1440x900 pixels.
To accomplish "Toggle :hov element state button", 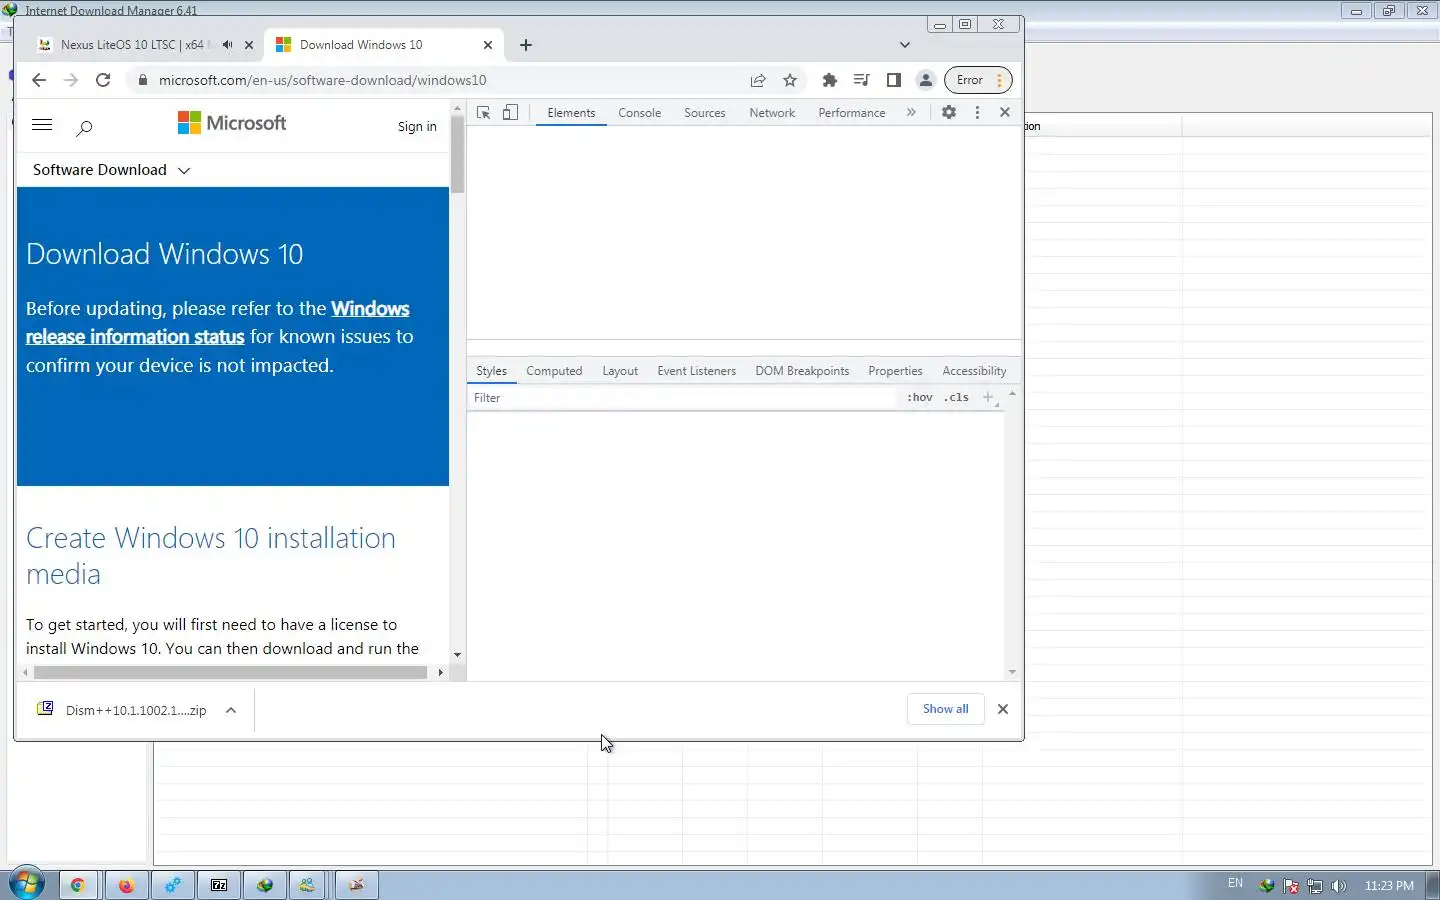I will [920, 398].
